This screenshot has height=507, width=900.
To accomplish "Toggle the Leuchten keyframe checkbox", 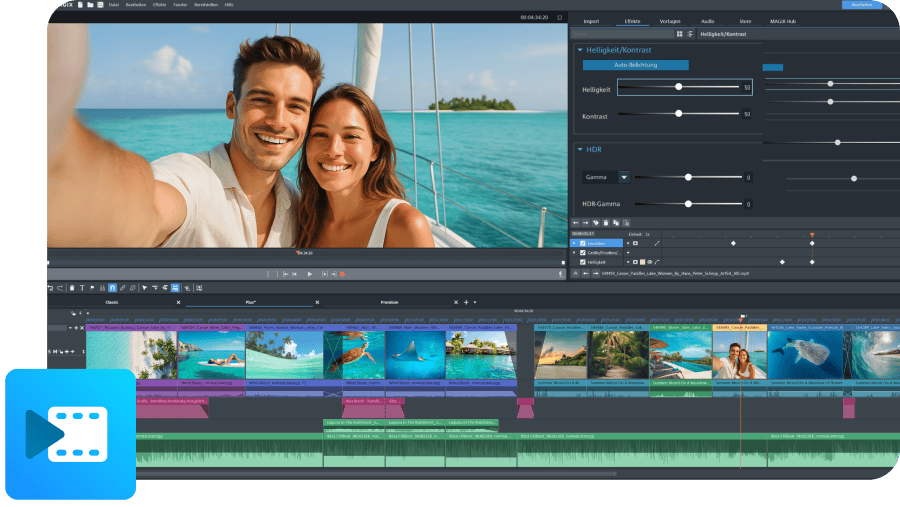I will coord(583,243).
